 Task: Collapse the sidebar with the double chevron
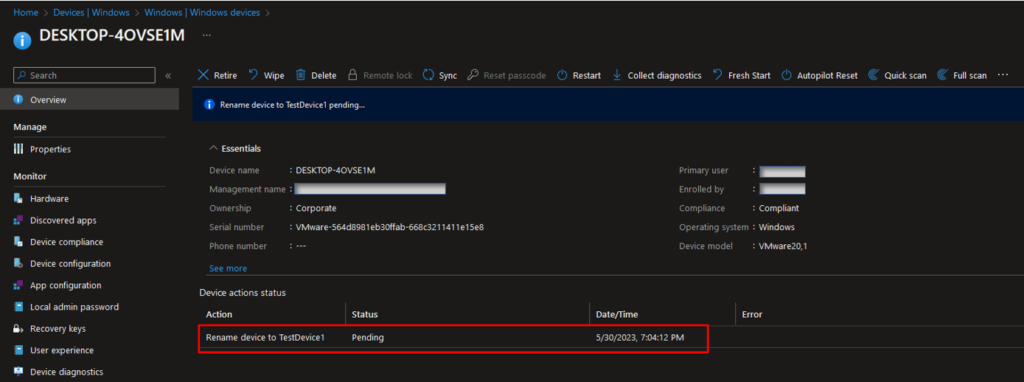pos(168,75)
